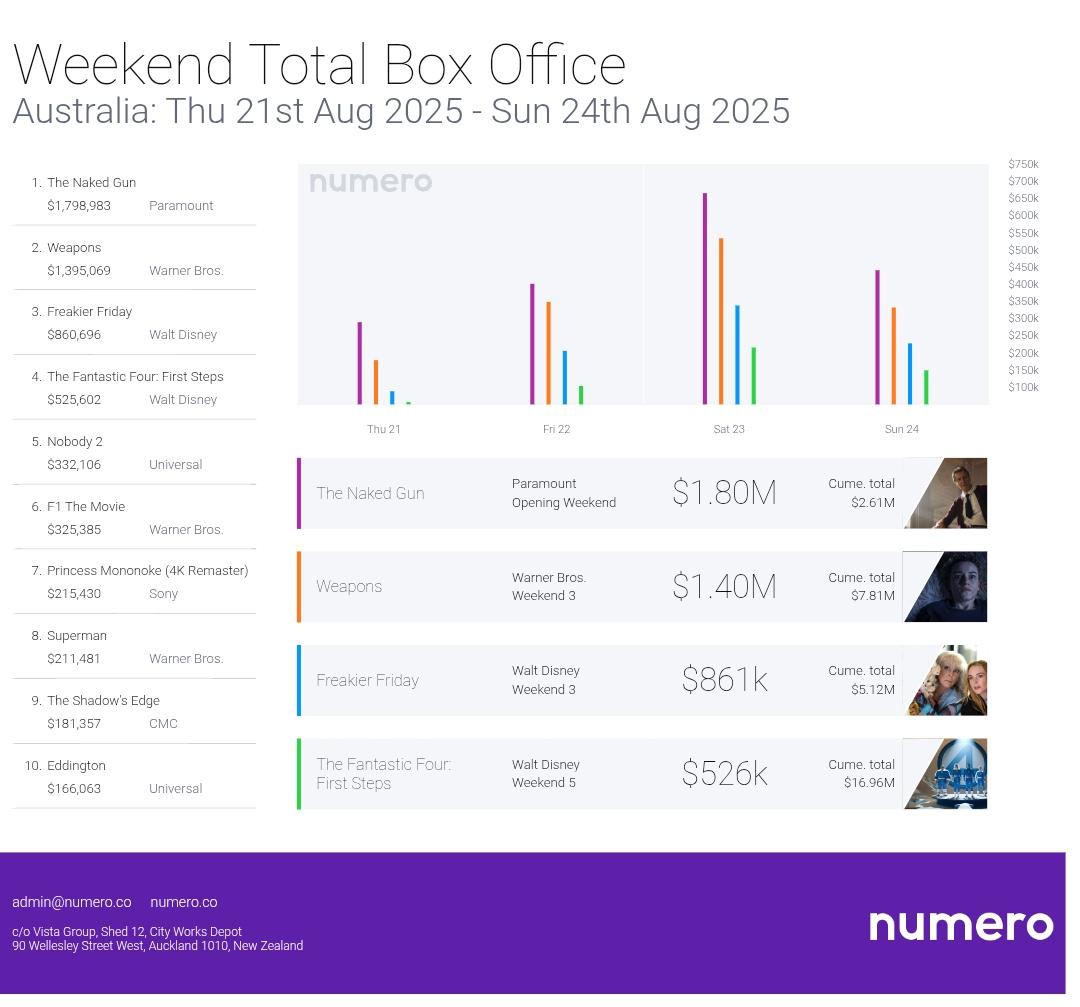Select 'The Fantastic Four: First Steps' list entry
The image size is (1080, 1007).
click(x=135, y=377)
